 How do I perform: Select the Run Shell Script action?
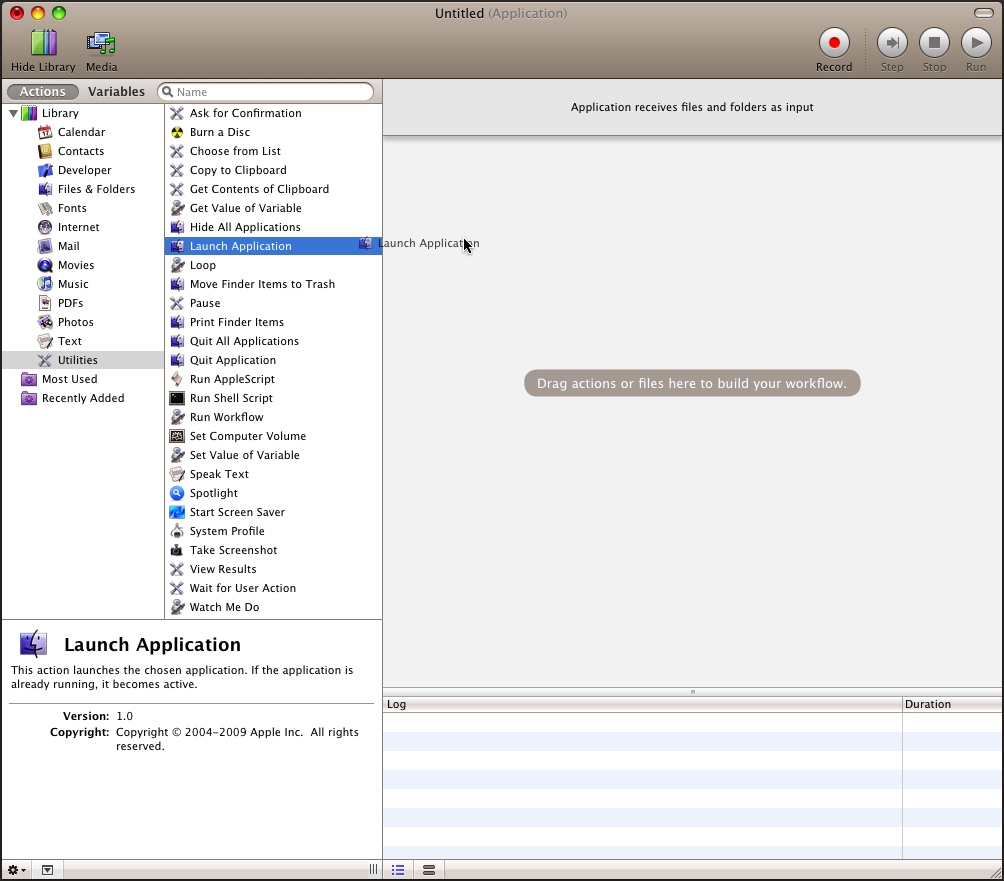[231, 398]
